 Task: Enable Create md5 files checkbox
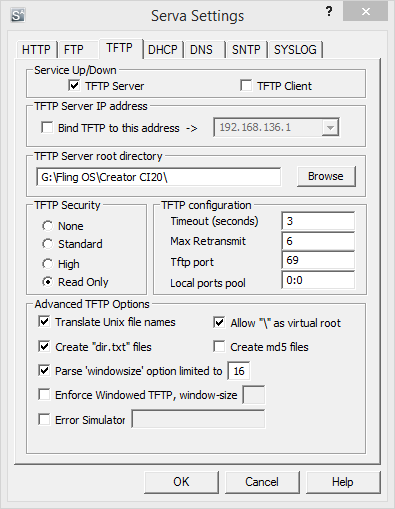click(219, 347)
